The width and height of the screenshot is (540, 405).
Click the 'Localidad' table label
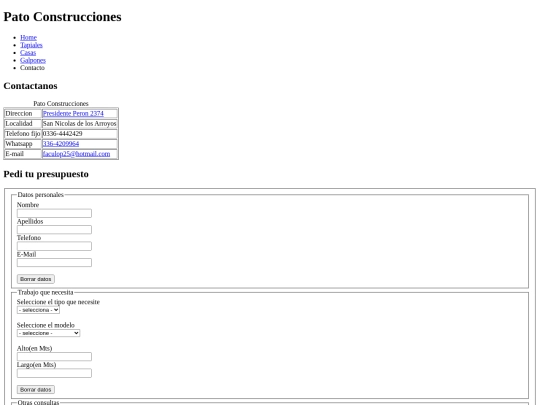(23, 123)
